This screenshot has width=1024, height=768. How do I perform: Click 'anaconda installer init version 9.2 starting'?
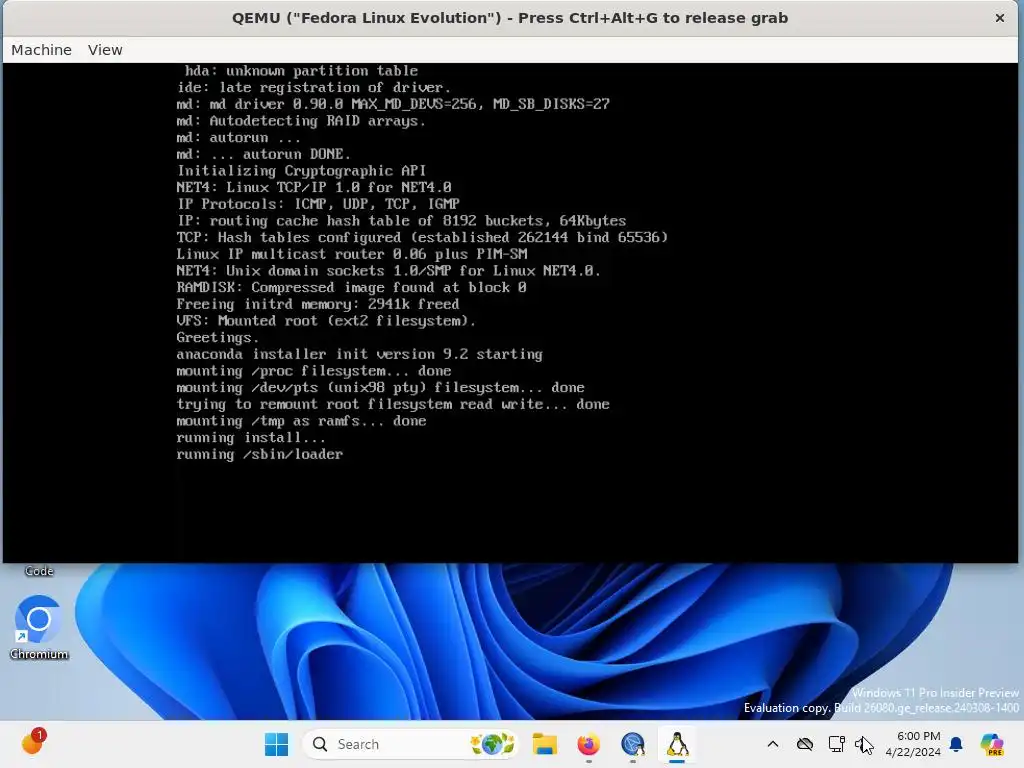pyautogui.click(x=359, y=354)
